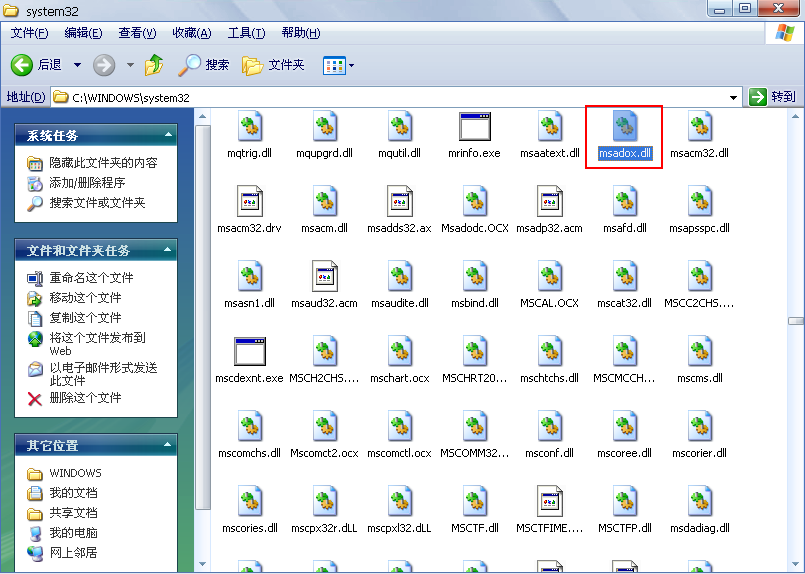
Task: Click the task pane scroll-up arrow
Action: click(202, 117)
